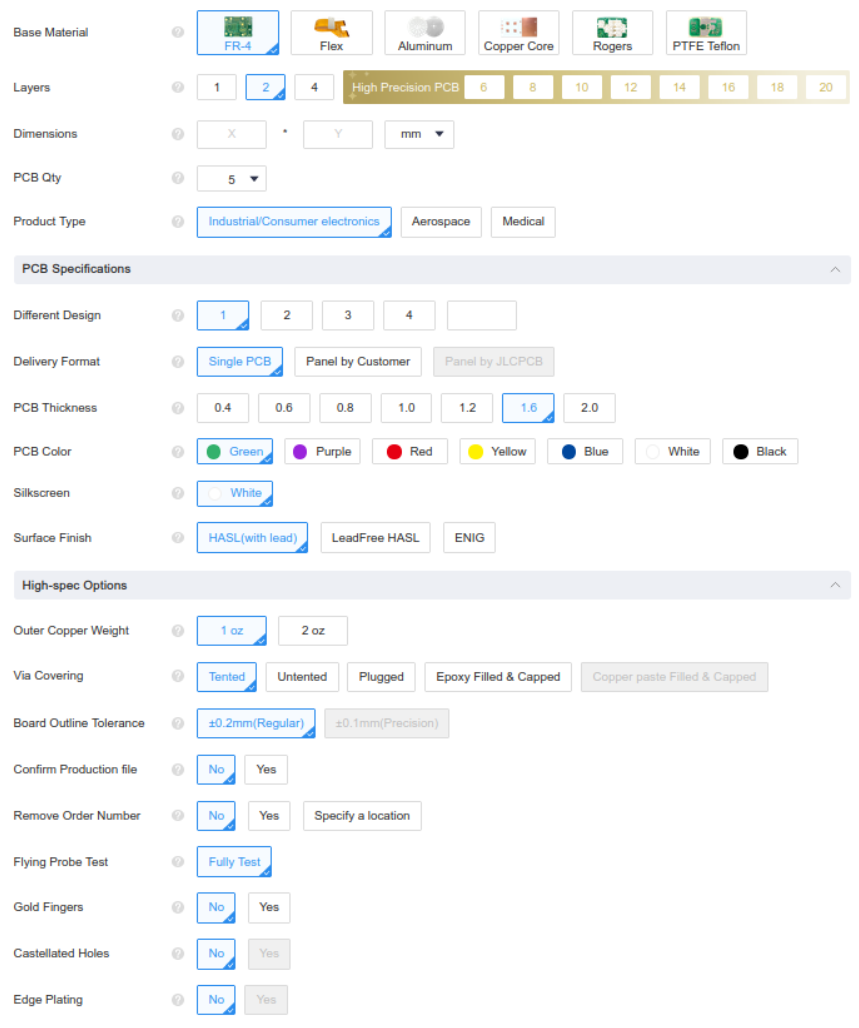Viewport: 859px width, 1028px height.
Task: Choose Green PCB color
Action: pyautogui.click(x=235, y=452)
